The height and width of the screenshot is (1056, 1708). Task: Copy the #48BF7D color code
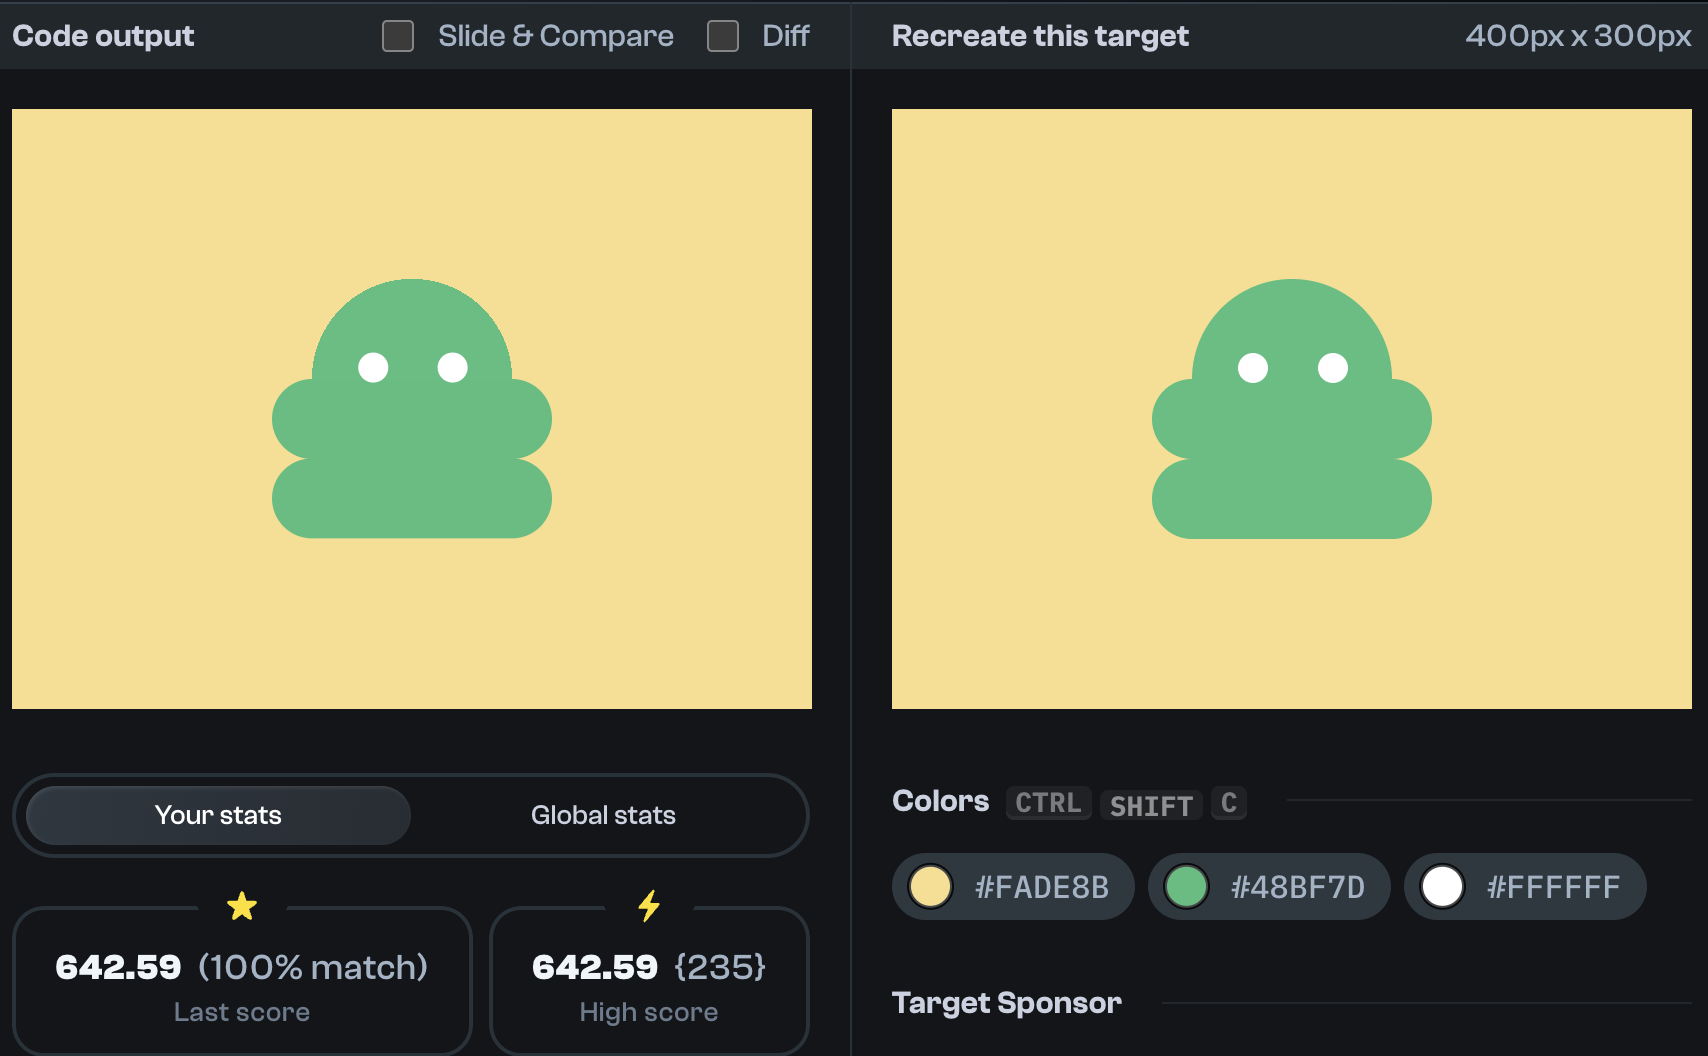[1297, 886]
